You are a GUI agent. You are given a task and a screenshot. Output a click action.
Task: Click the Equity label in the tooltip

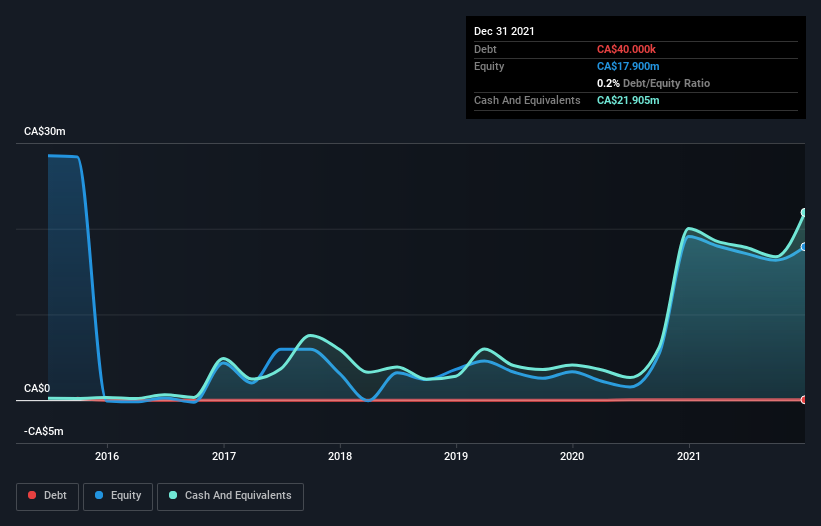tap(489, 66)
